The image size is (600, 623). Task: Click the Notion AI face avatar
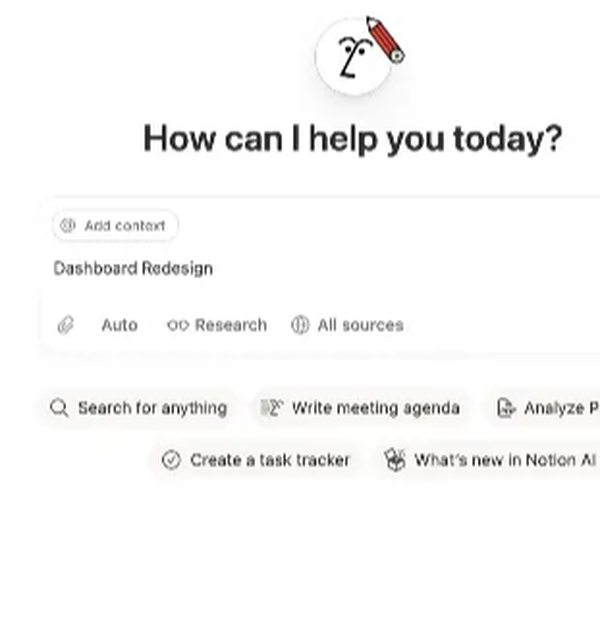[x=352, y=56]
